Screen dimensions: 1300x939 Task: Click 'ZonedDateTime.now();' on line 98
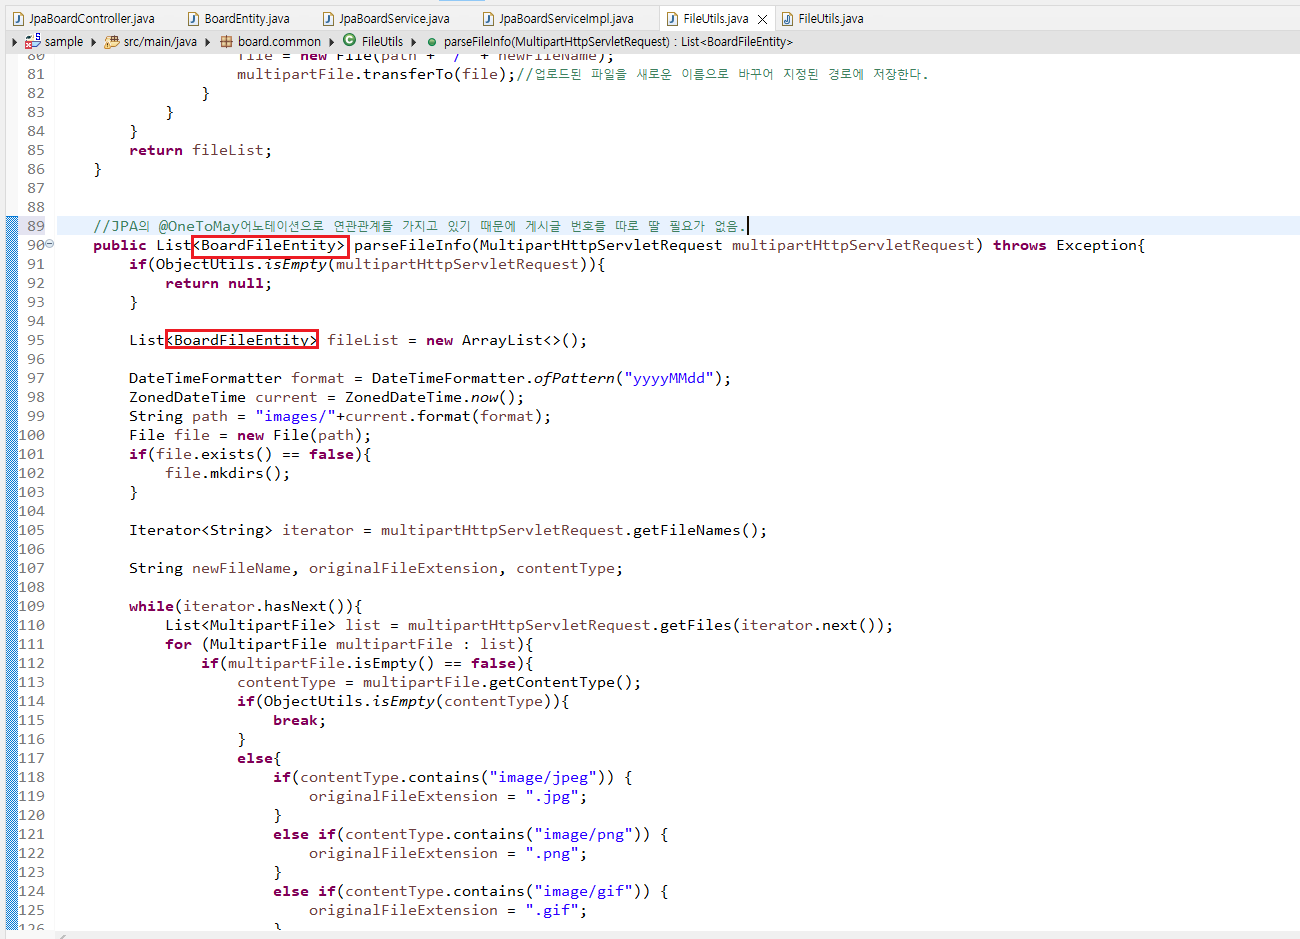point(434,397)
